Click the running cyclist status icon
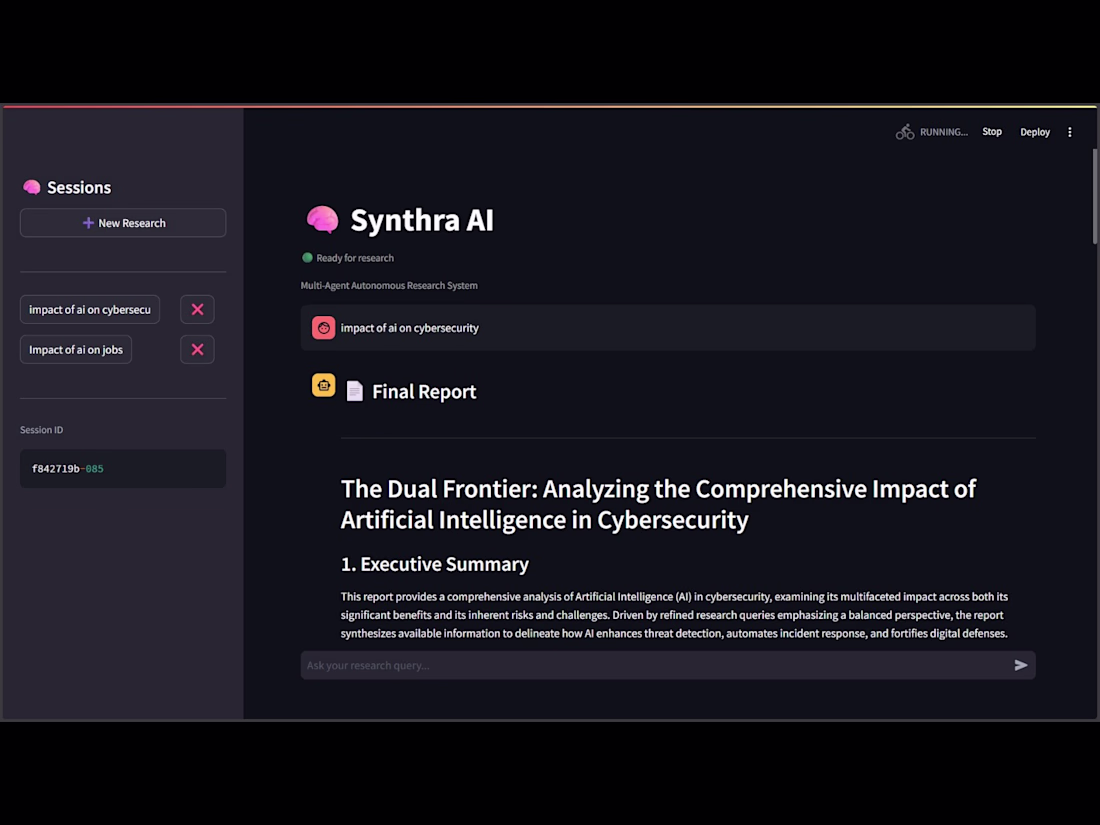This screenshot has width=1100, height=825. pyautogui.click(x=905, y=132)
